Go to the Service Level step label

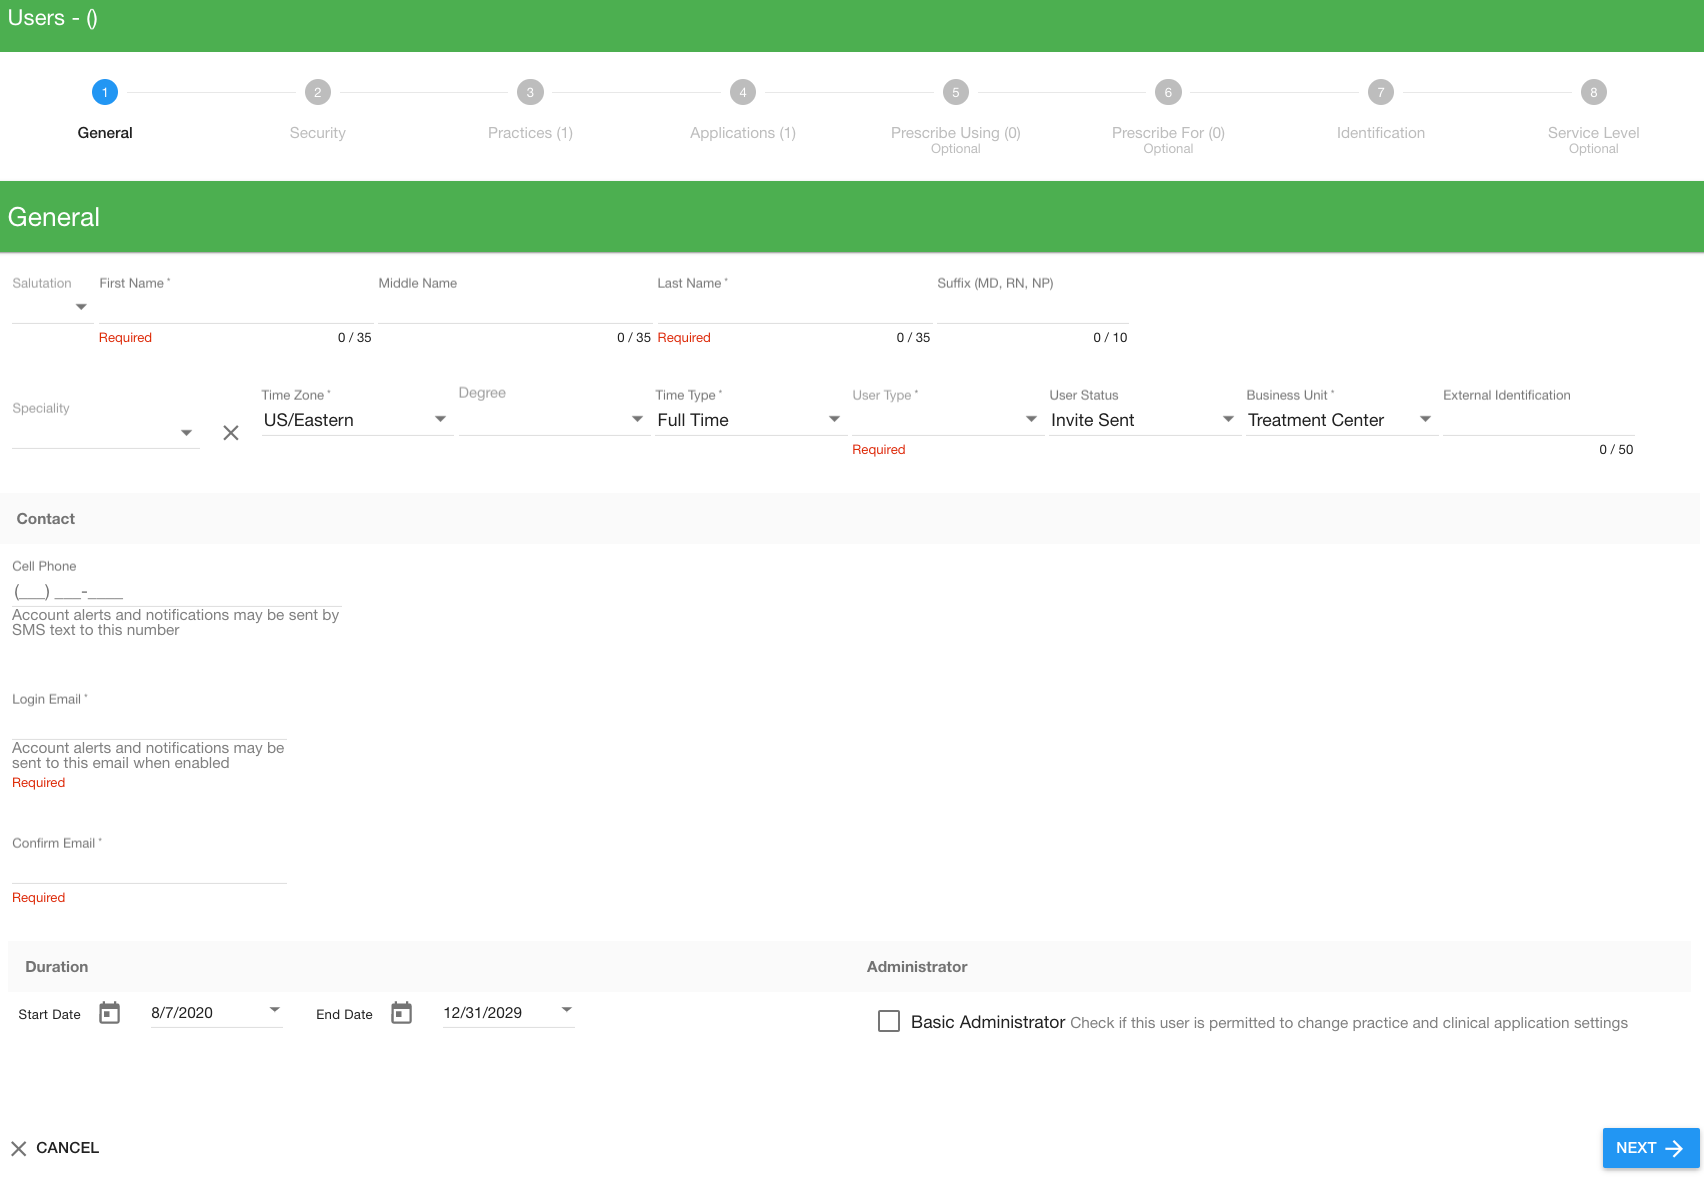1594,133
